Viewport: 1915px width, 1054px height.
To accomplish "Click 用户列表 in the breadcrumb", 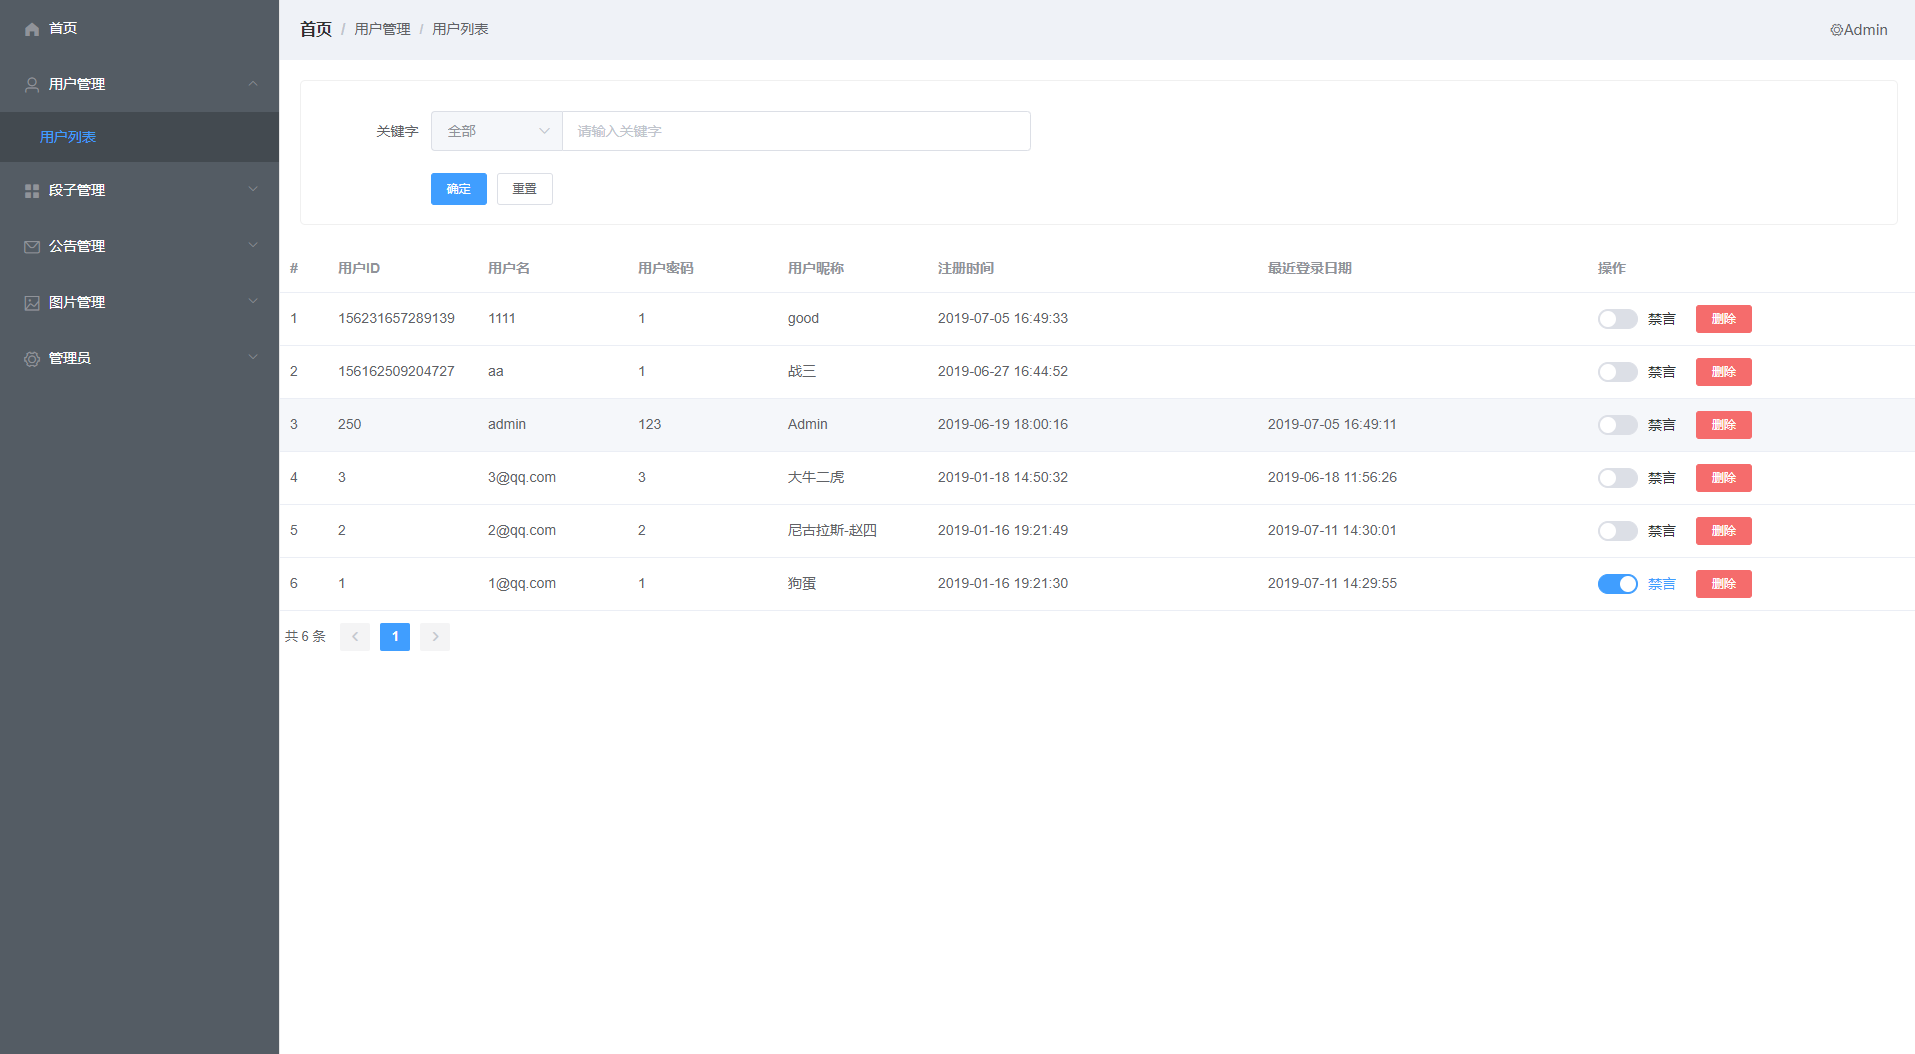I will coord(460,29).
